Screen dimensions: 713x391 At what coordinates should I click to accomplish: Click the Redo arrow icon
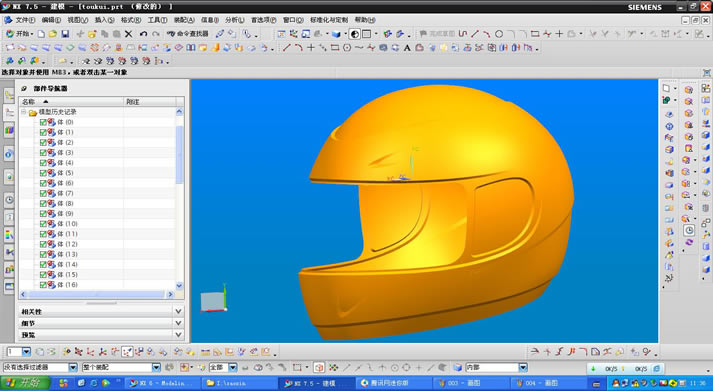click(156, 34)
